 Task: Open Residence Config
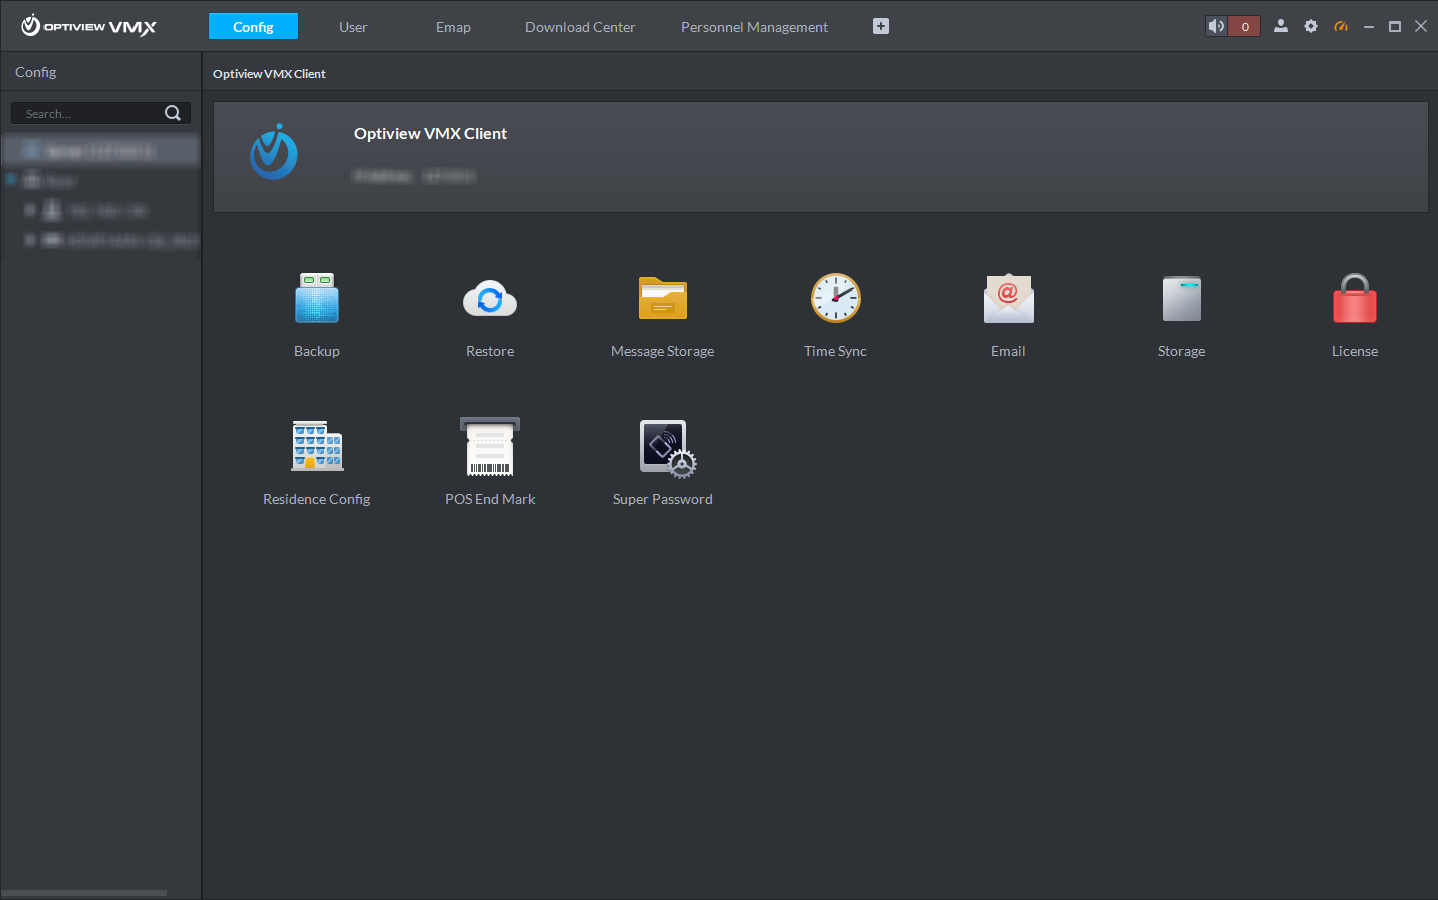(316, 446)
